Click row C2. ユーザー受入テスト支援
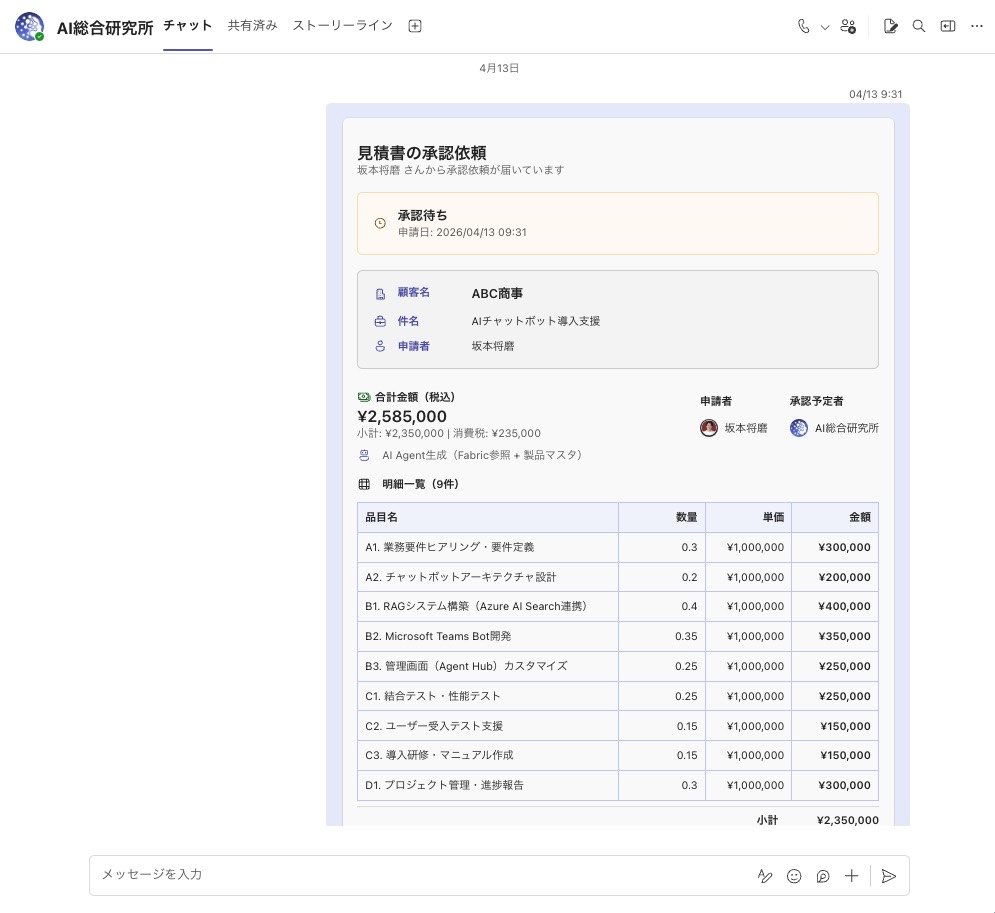The height and width of the screenshot is (913, 995). 617,726
